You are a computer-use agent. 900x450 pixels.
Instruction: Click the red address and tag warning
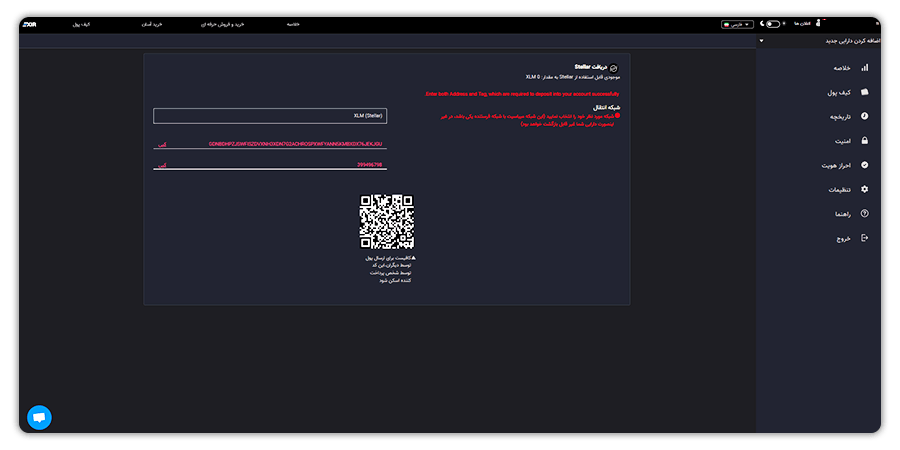(522, 94)
